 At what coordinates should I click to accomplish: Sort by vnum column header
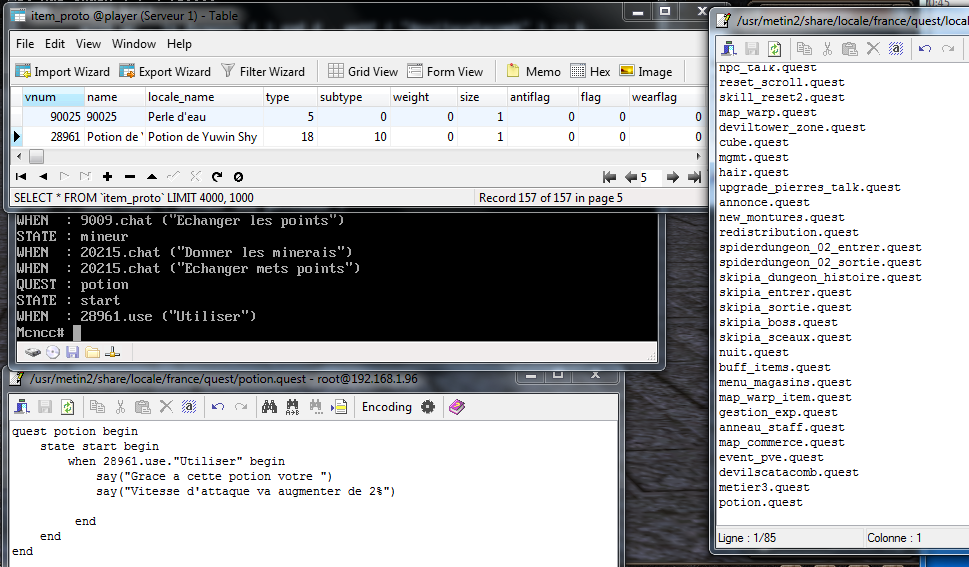[x=53, y=97]
